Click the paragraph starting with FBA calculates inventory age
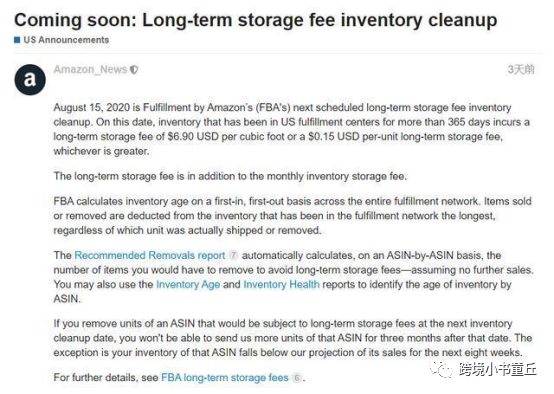Screen dimensions: 554x394 (293, 216)
